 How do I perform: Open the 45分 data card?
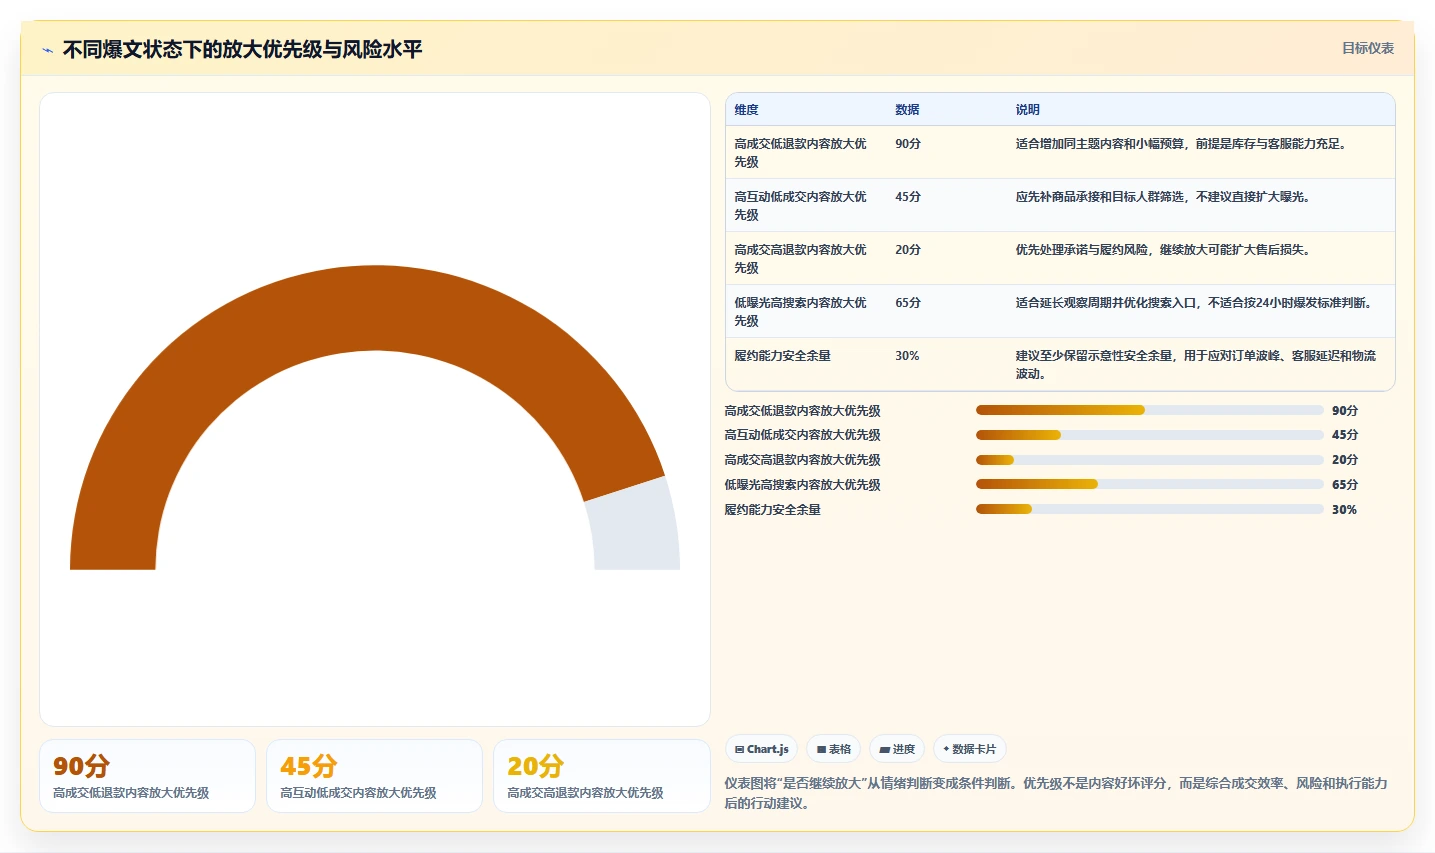[x=374, y=776]
